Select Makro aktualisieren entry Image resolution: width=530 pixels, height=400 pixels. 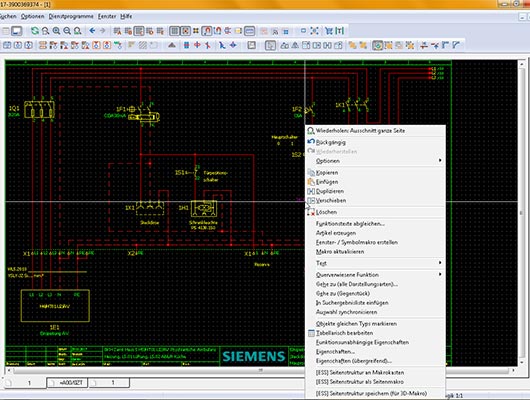(x=375, y=252)
